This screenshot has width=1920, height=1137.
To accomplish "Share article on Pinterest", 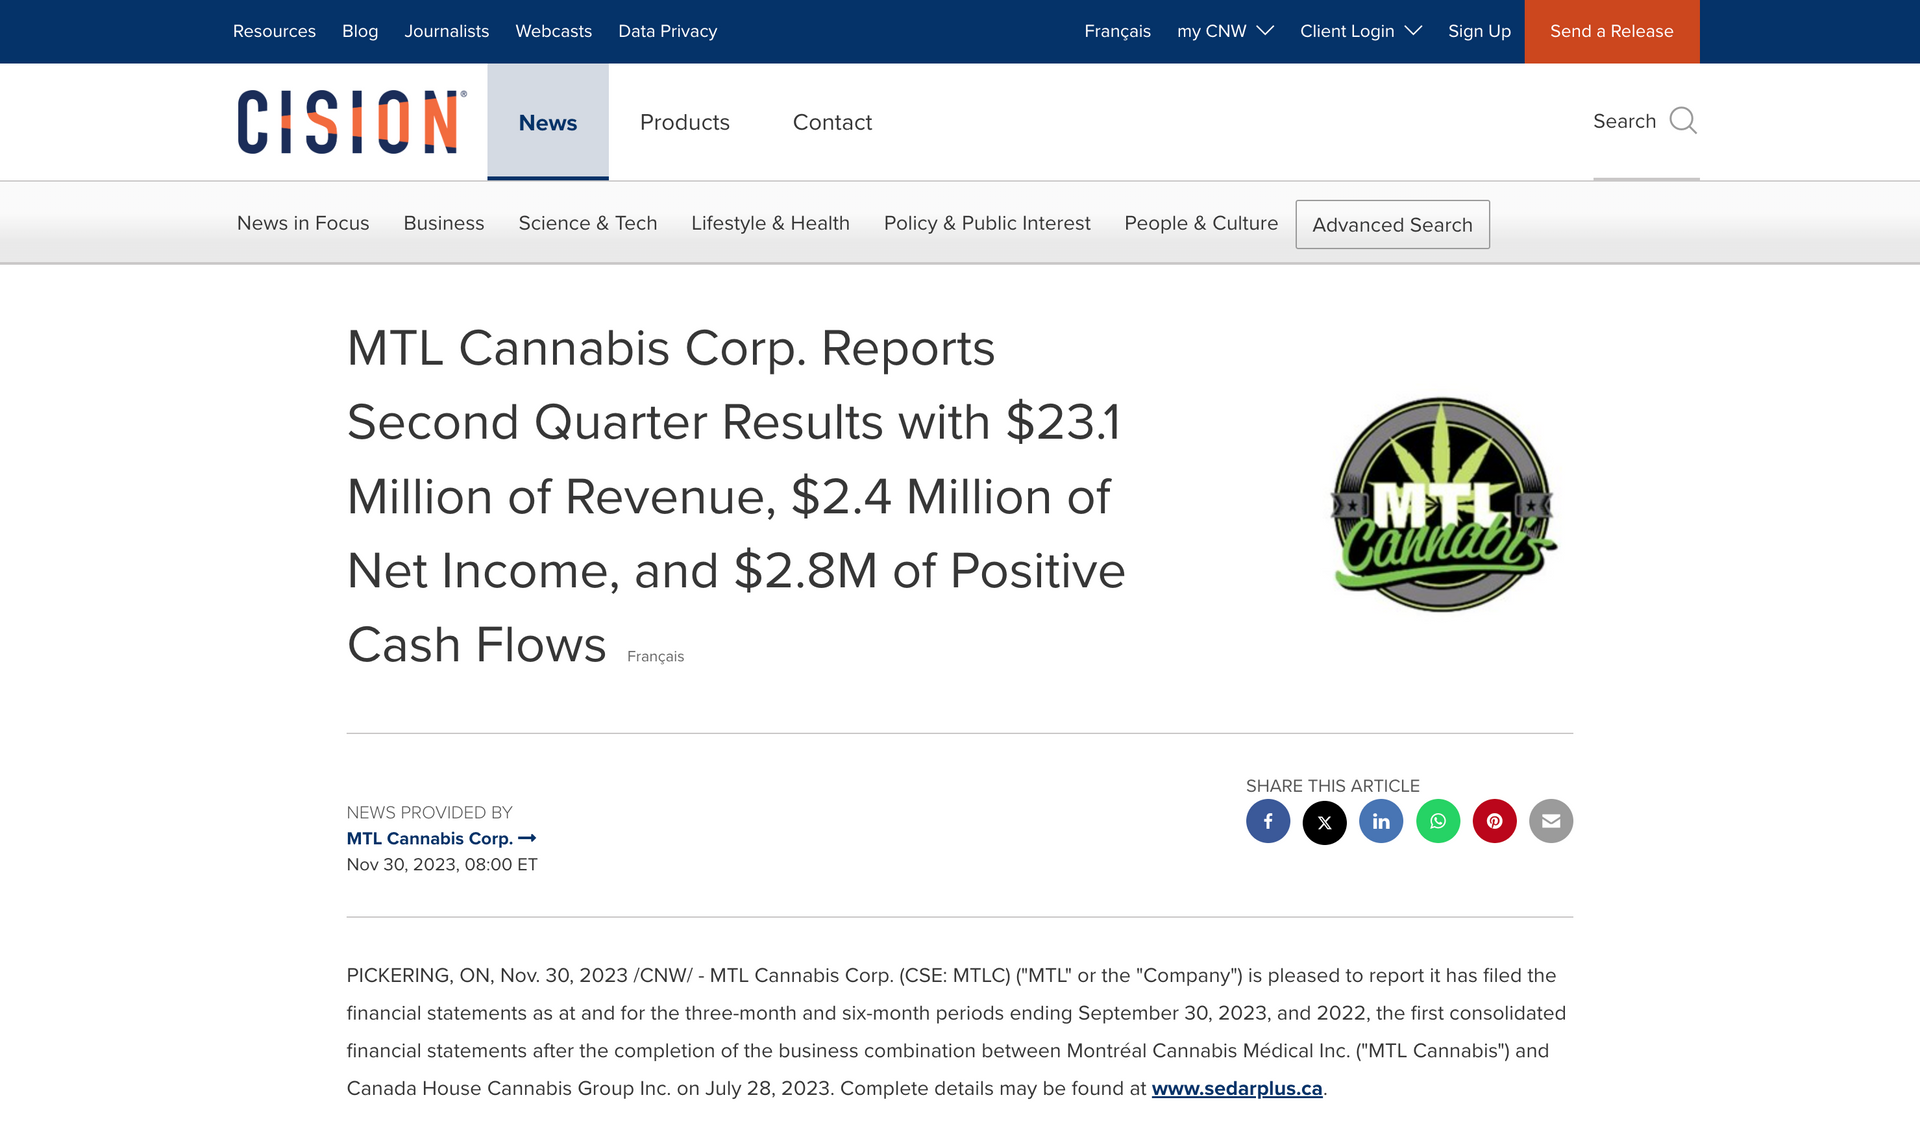I will (x=1494, y=821).
